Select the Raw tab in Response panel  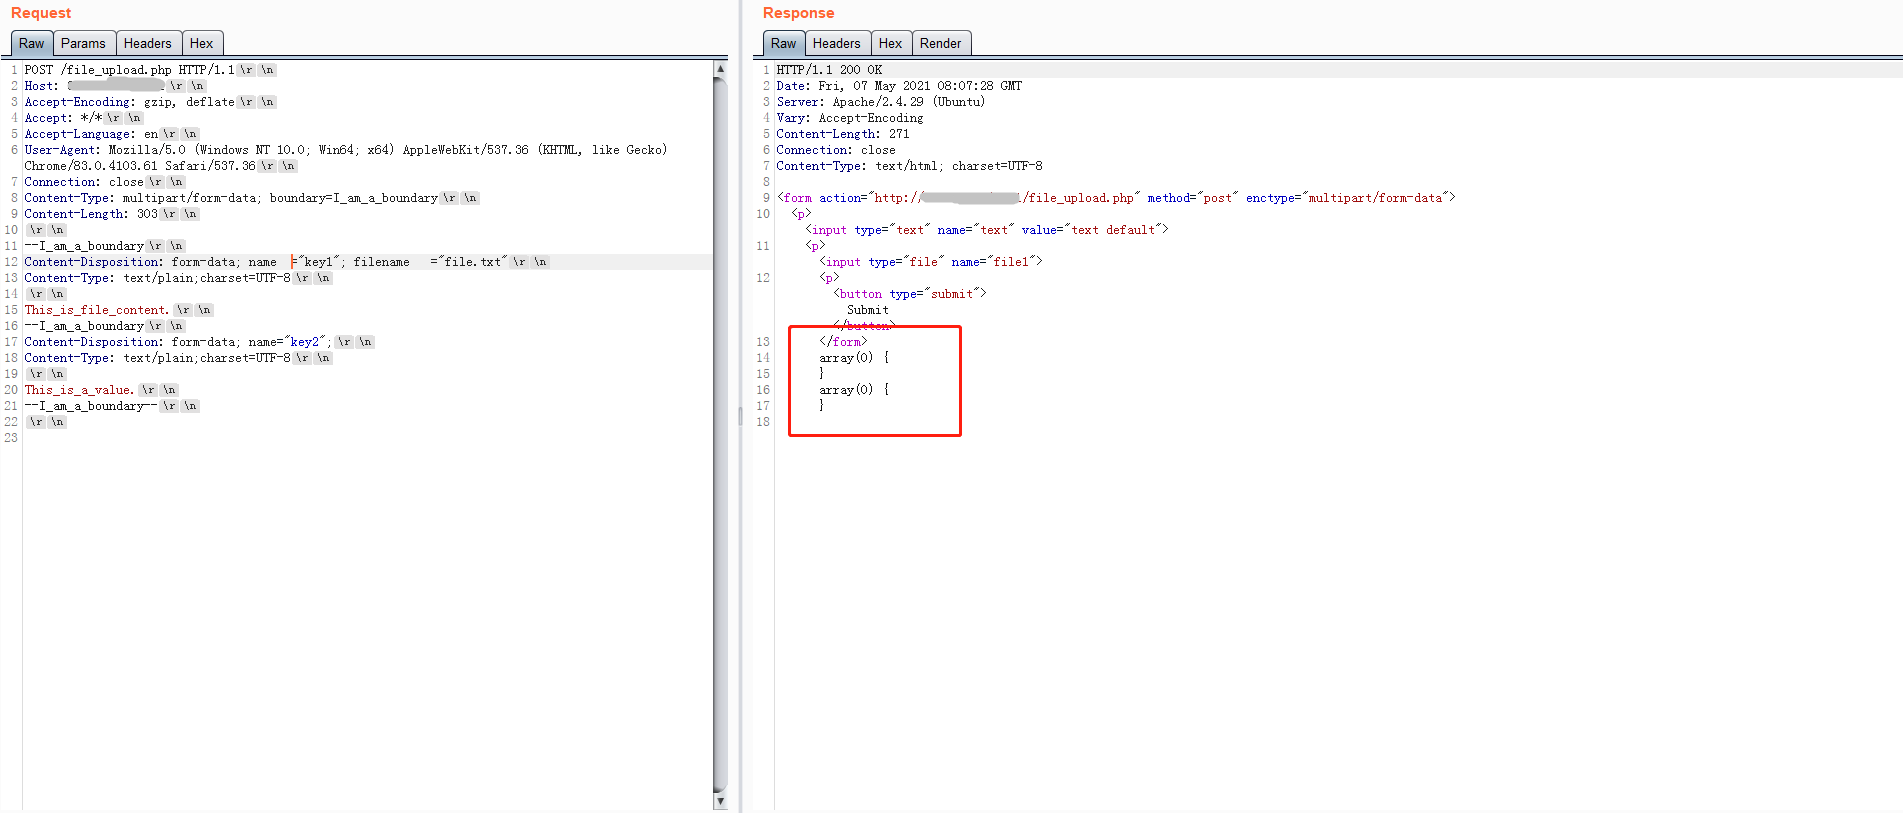pos(783,43)
